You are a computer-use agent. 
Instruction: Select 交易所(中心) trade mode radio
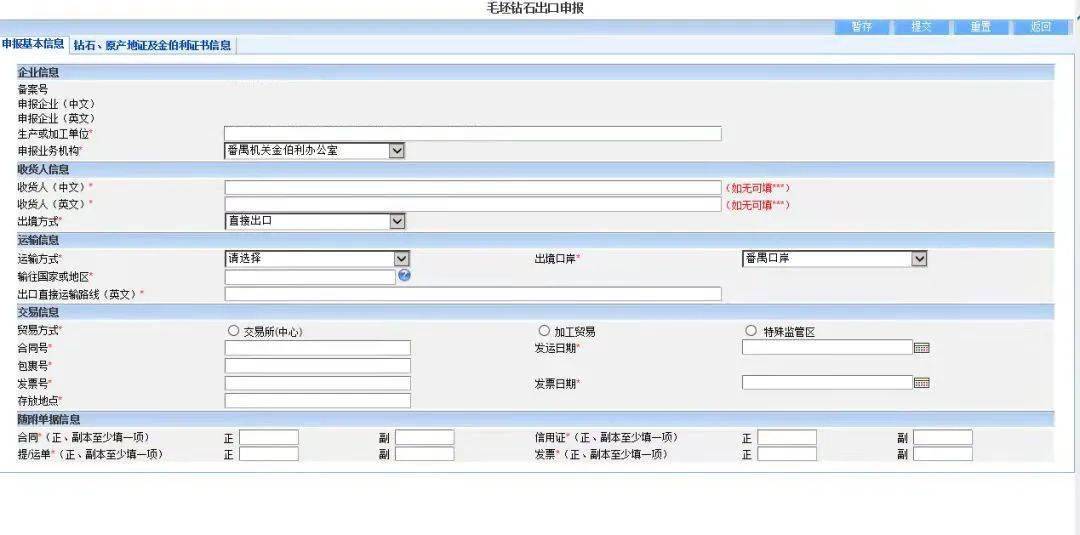coord(233,331)
